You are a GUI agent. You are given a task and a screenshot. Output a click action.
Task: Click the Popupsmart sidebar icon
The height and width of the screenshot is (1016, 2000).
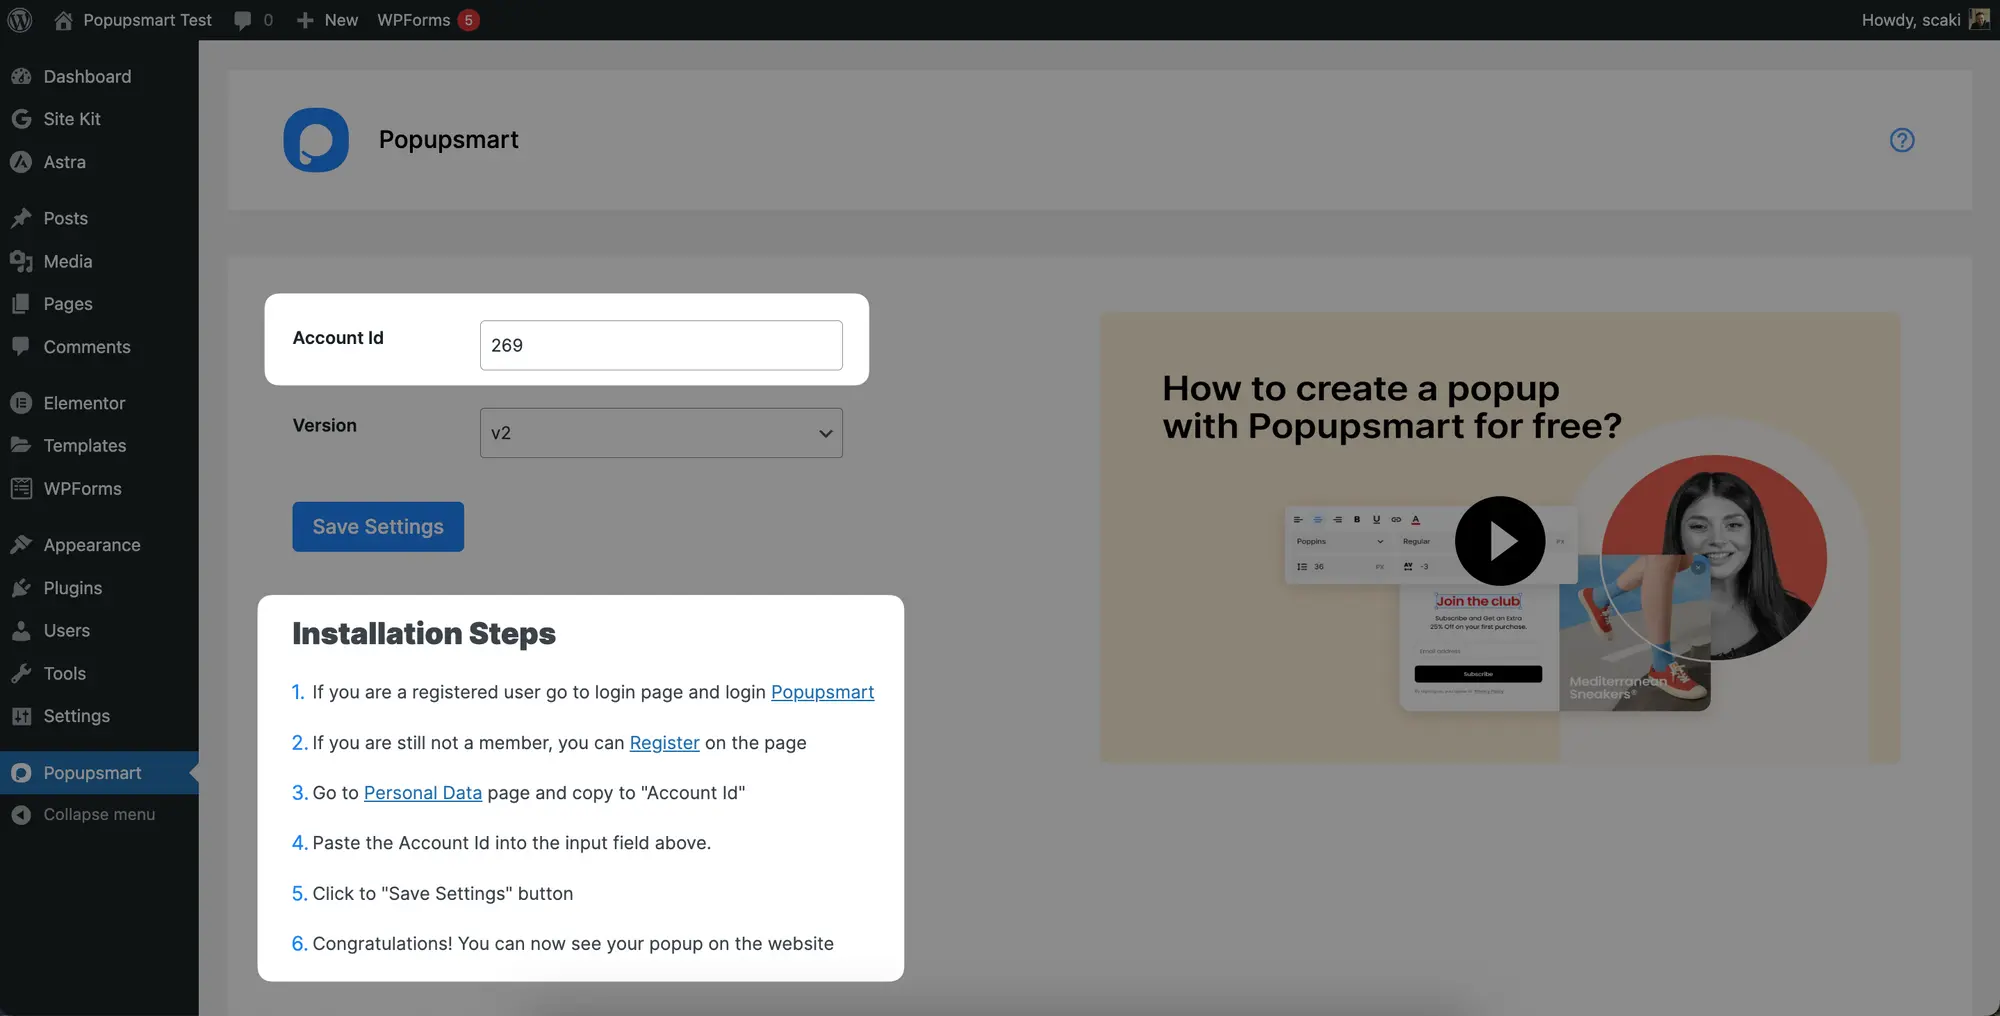click(x=21, y=773)
